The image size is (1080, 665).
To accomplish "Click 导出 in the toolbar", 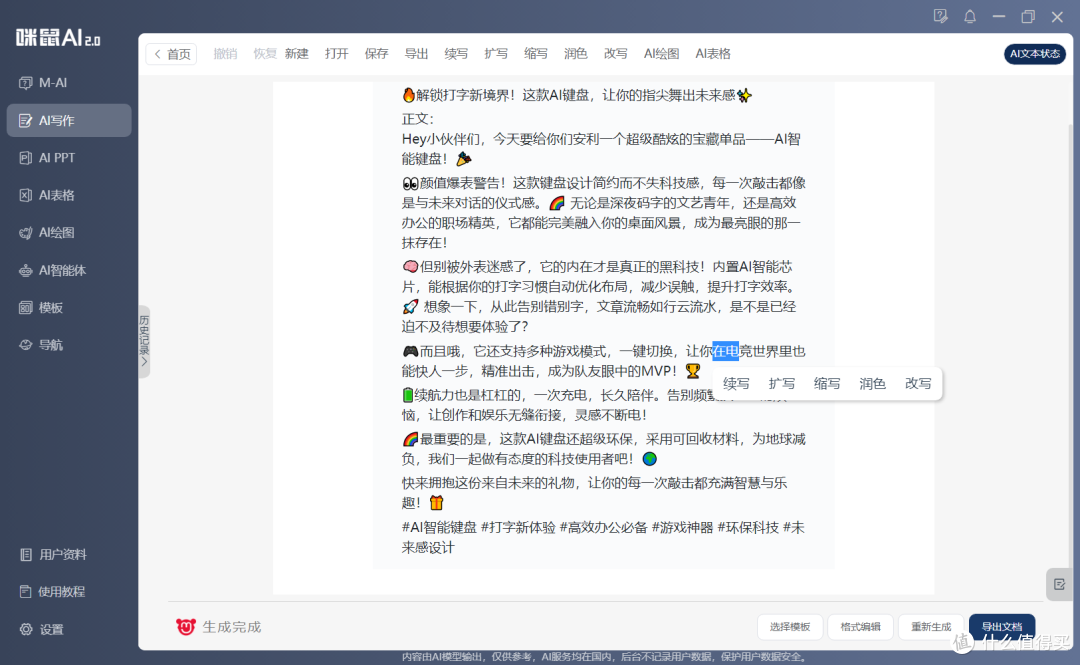I will point(416,54).
